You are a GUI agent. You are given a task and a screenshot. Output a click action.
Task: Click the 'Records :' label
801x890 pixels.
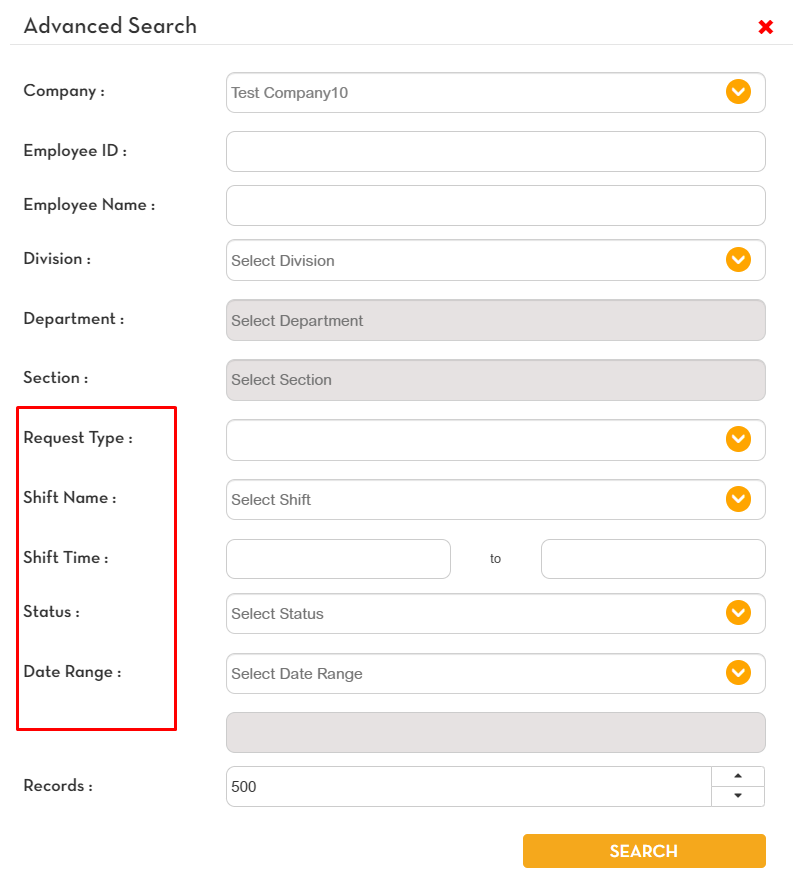(x=58, y=786)
